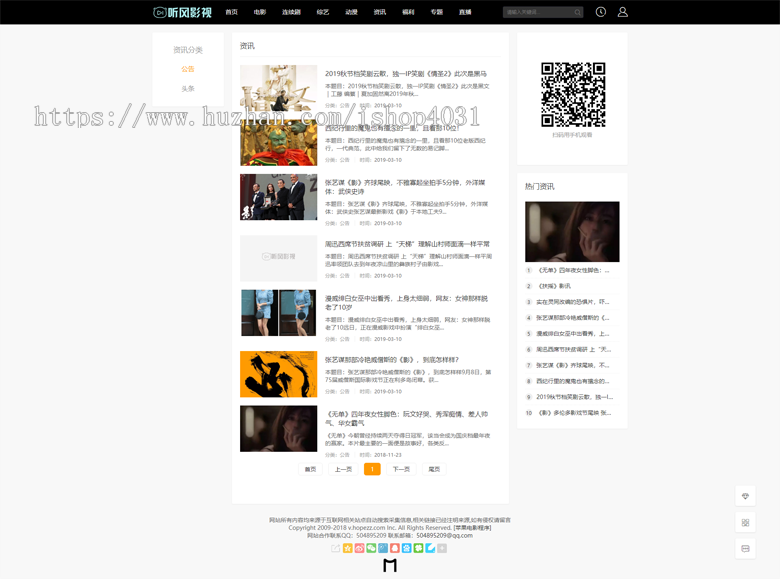Open more share options plus icon
The image size is (780, 579).
pos(442,548)
